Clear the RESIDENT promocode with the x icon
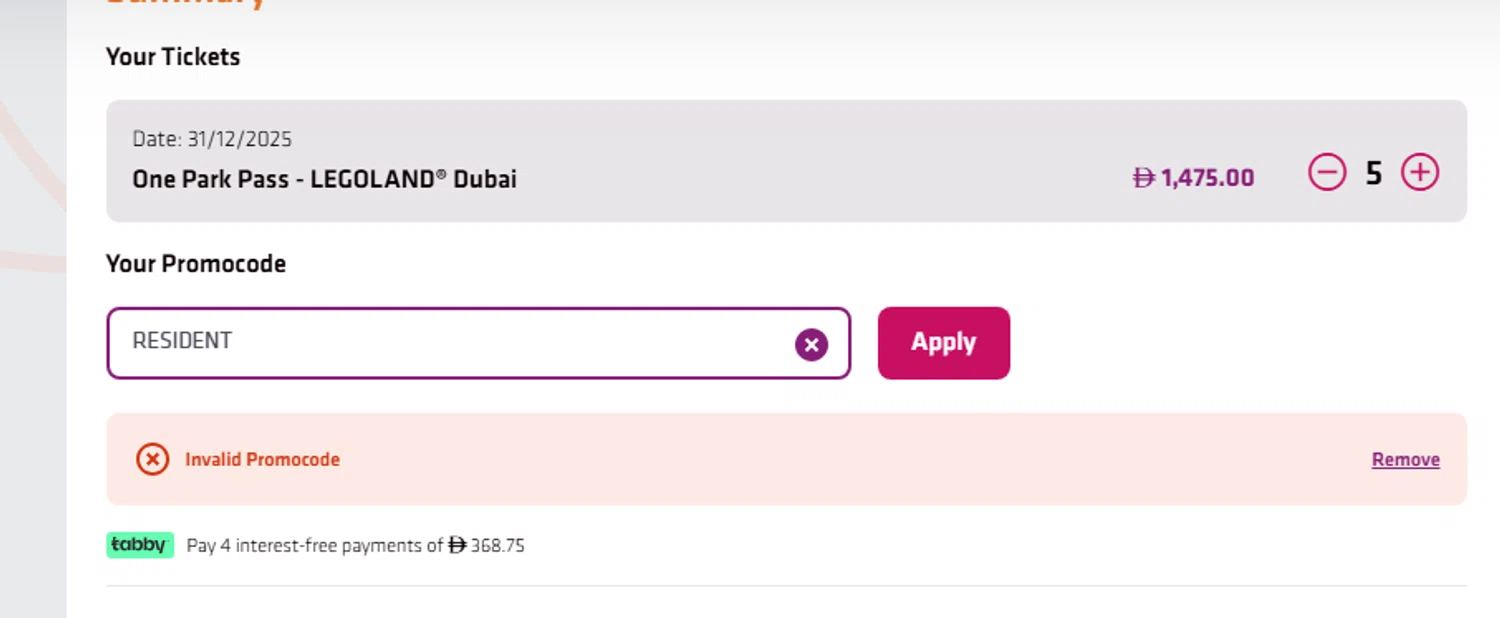This screenshot has width=1500, height=618. (811, 345)
